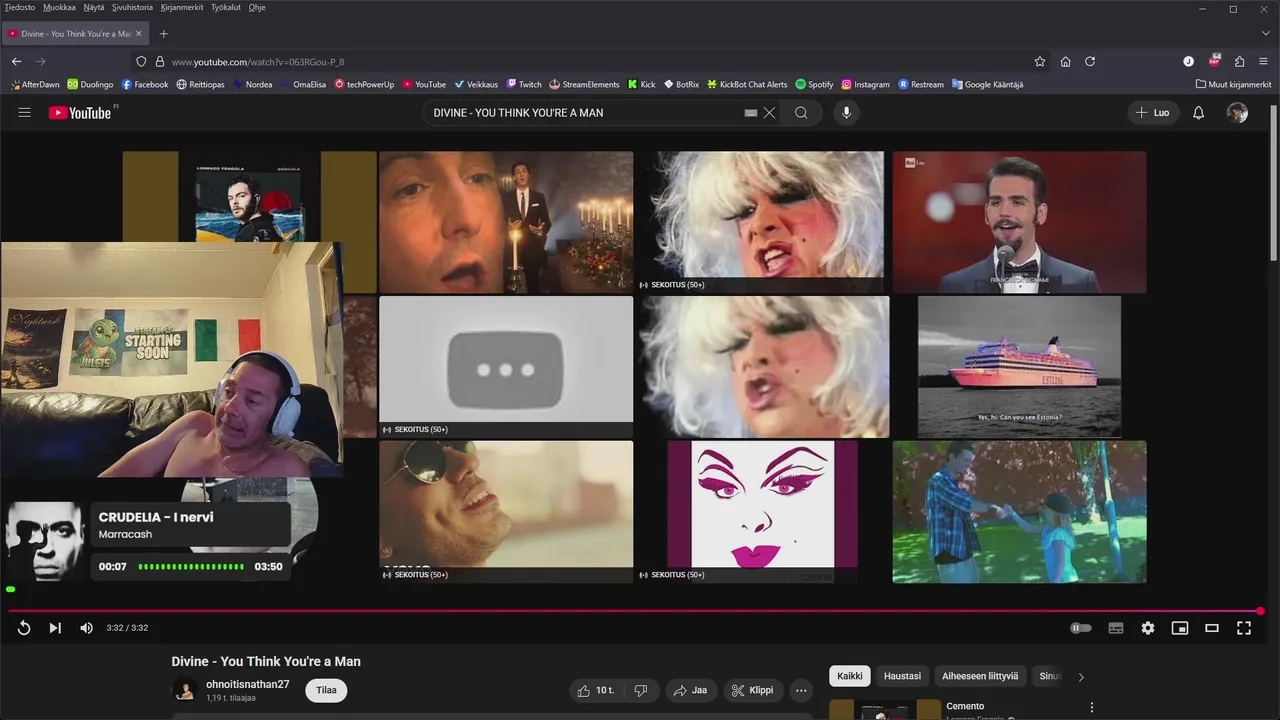Viewport: 1280px width, 720px height.
Task: Start voice search with microphone
Action: coord(847,113)
